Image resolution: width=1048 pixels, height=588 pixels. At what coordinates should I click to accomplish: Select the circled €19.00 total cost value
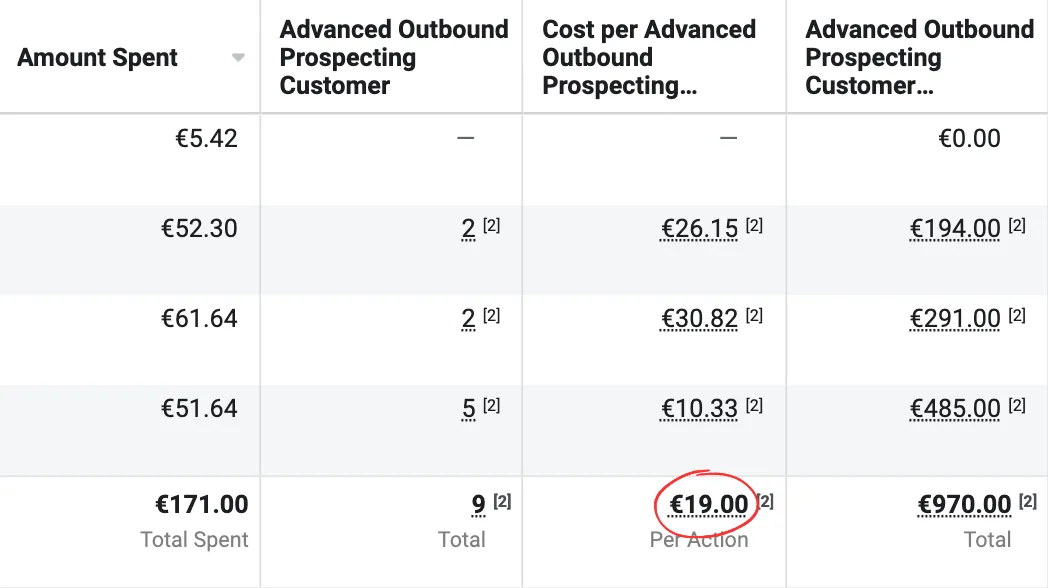tap(708, 505)
